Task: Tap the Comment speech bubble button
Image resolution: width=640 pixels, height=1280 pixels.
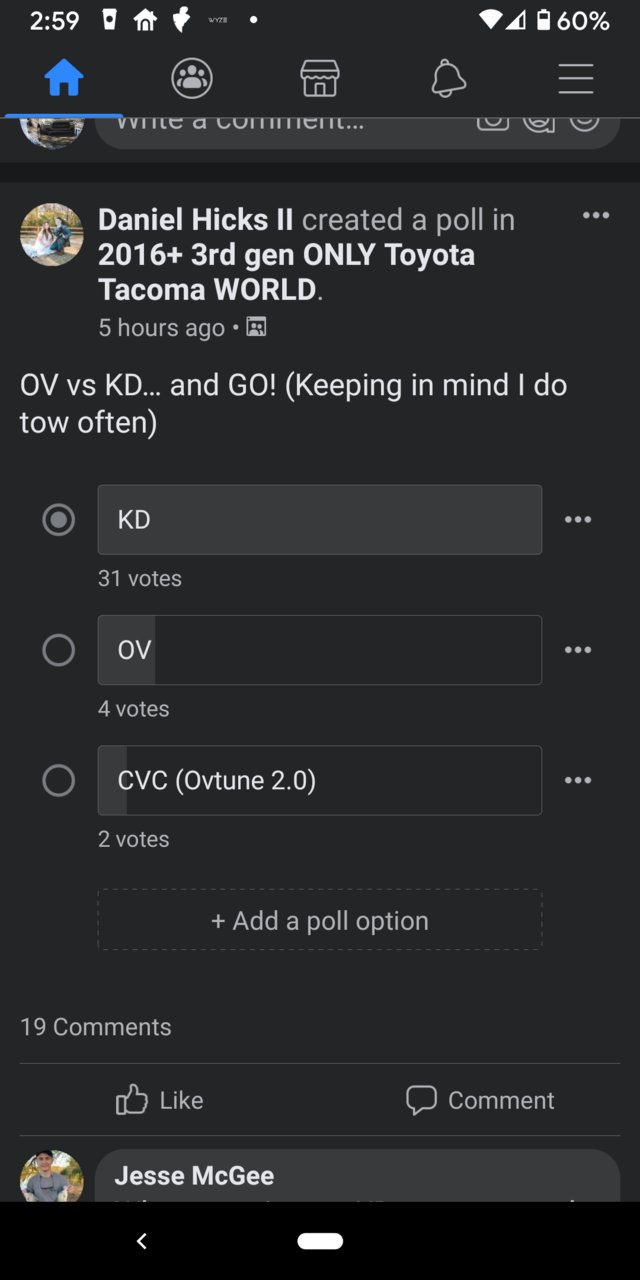Action: pyautogui.click(x=480, y=1100)
